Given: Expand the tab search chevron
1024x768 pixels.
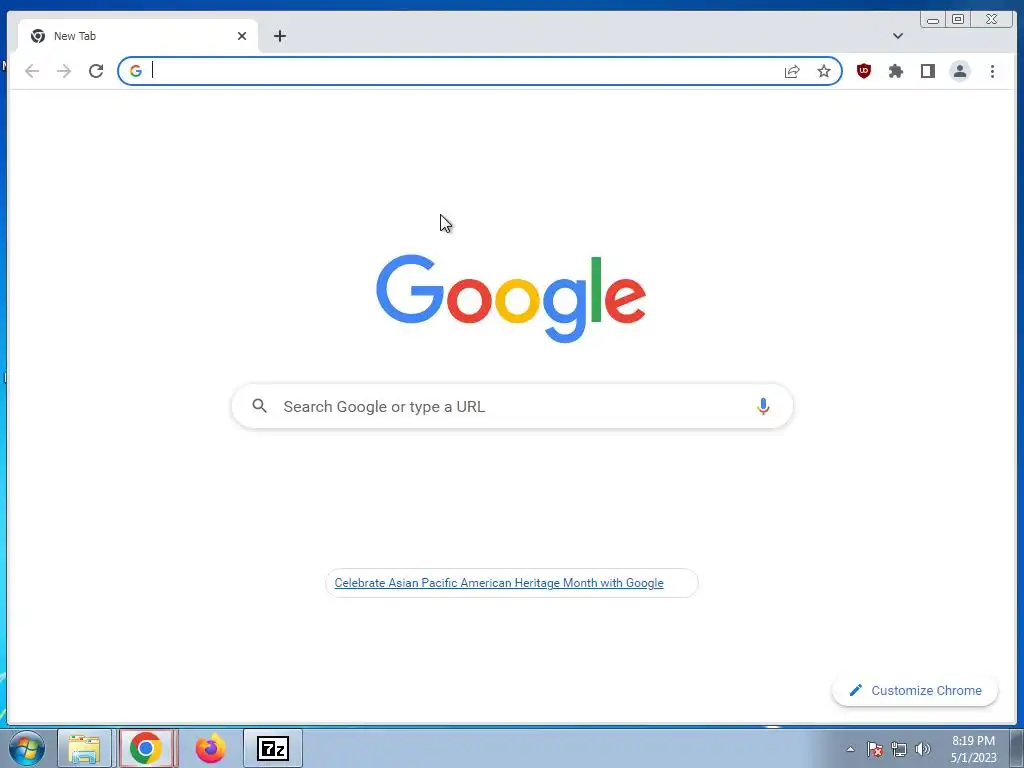Looking at the screenshot, I should click(898, 36).
